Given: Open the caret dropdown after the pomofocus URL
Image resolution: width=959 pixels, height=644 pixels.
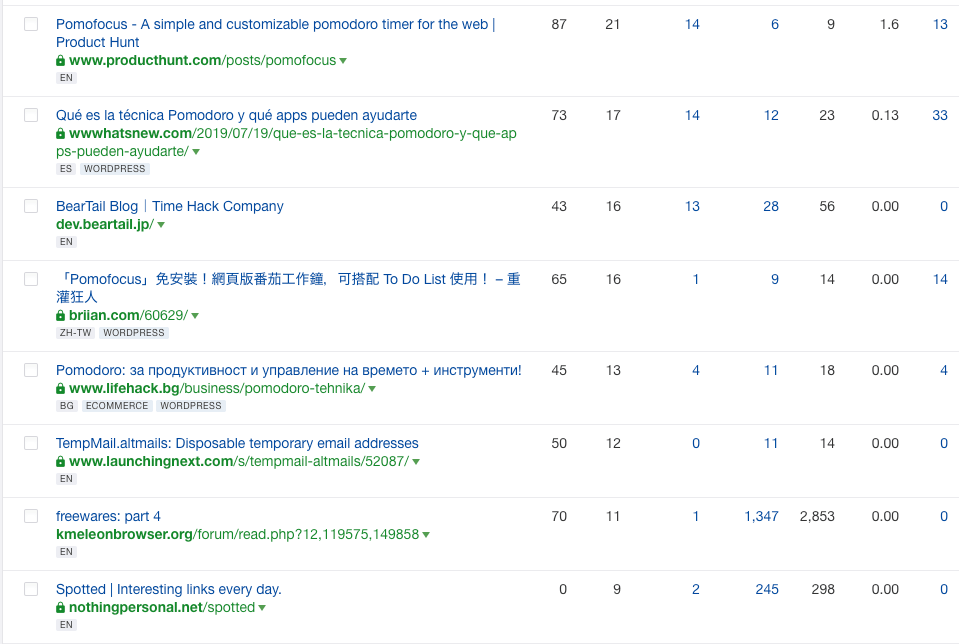Looking at the screenshot, I should point(343,60).
